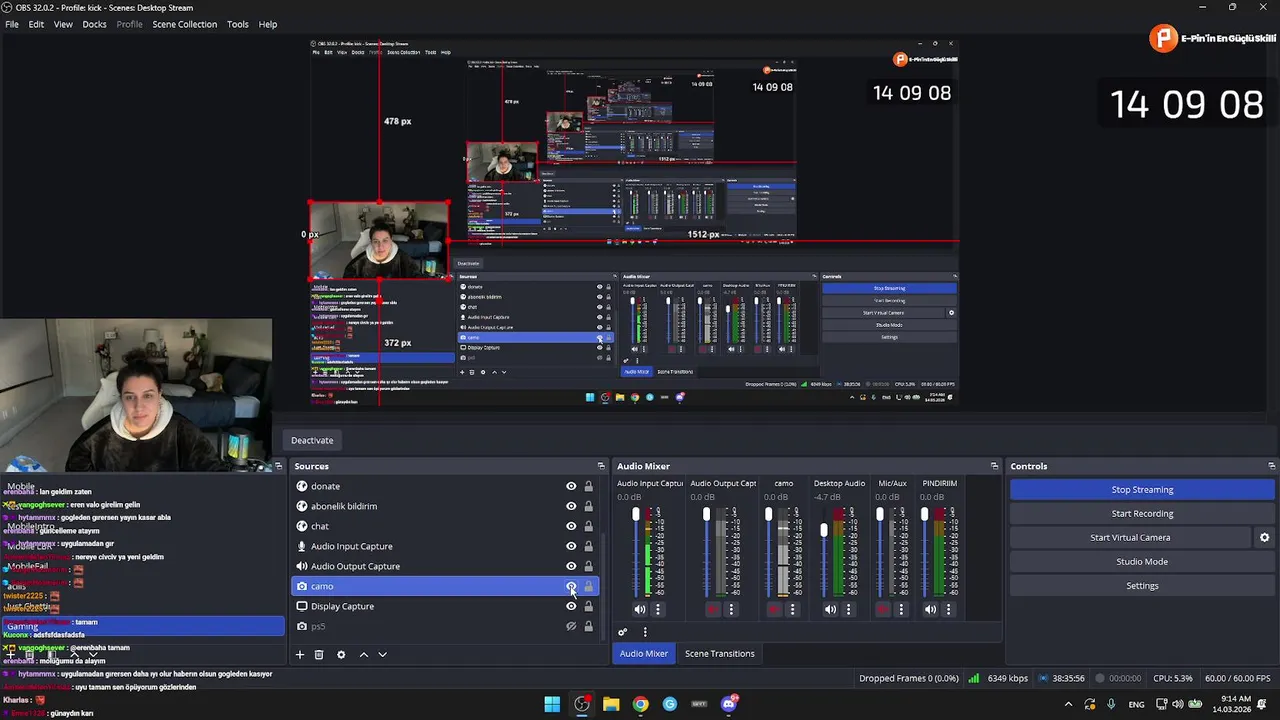Screen dimensions: 1280x720
Task: Click the microphone tray icon
Action: pyautogui.click(x=1111, y=704)
